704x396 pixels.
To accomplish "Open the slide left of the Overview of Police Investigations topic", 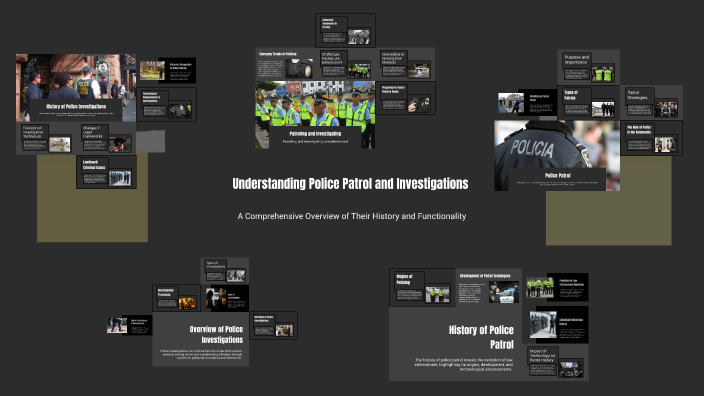I will point(129,326).
